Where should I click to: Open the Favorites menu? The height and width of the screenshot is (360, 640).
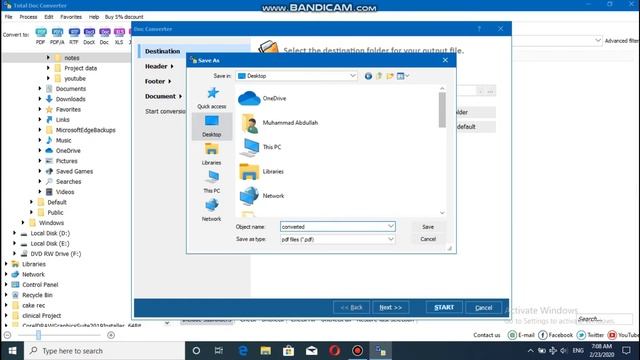pyautogui.click(x=71, y=17)
